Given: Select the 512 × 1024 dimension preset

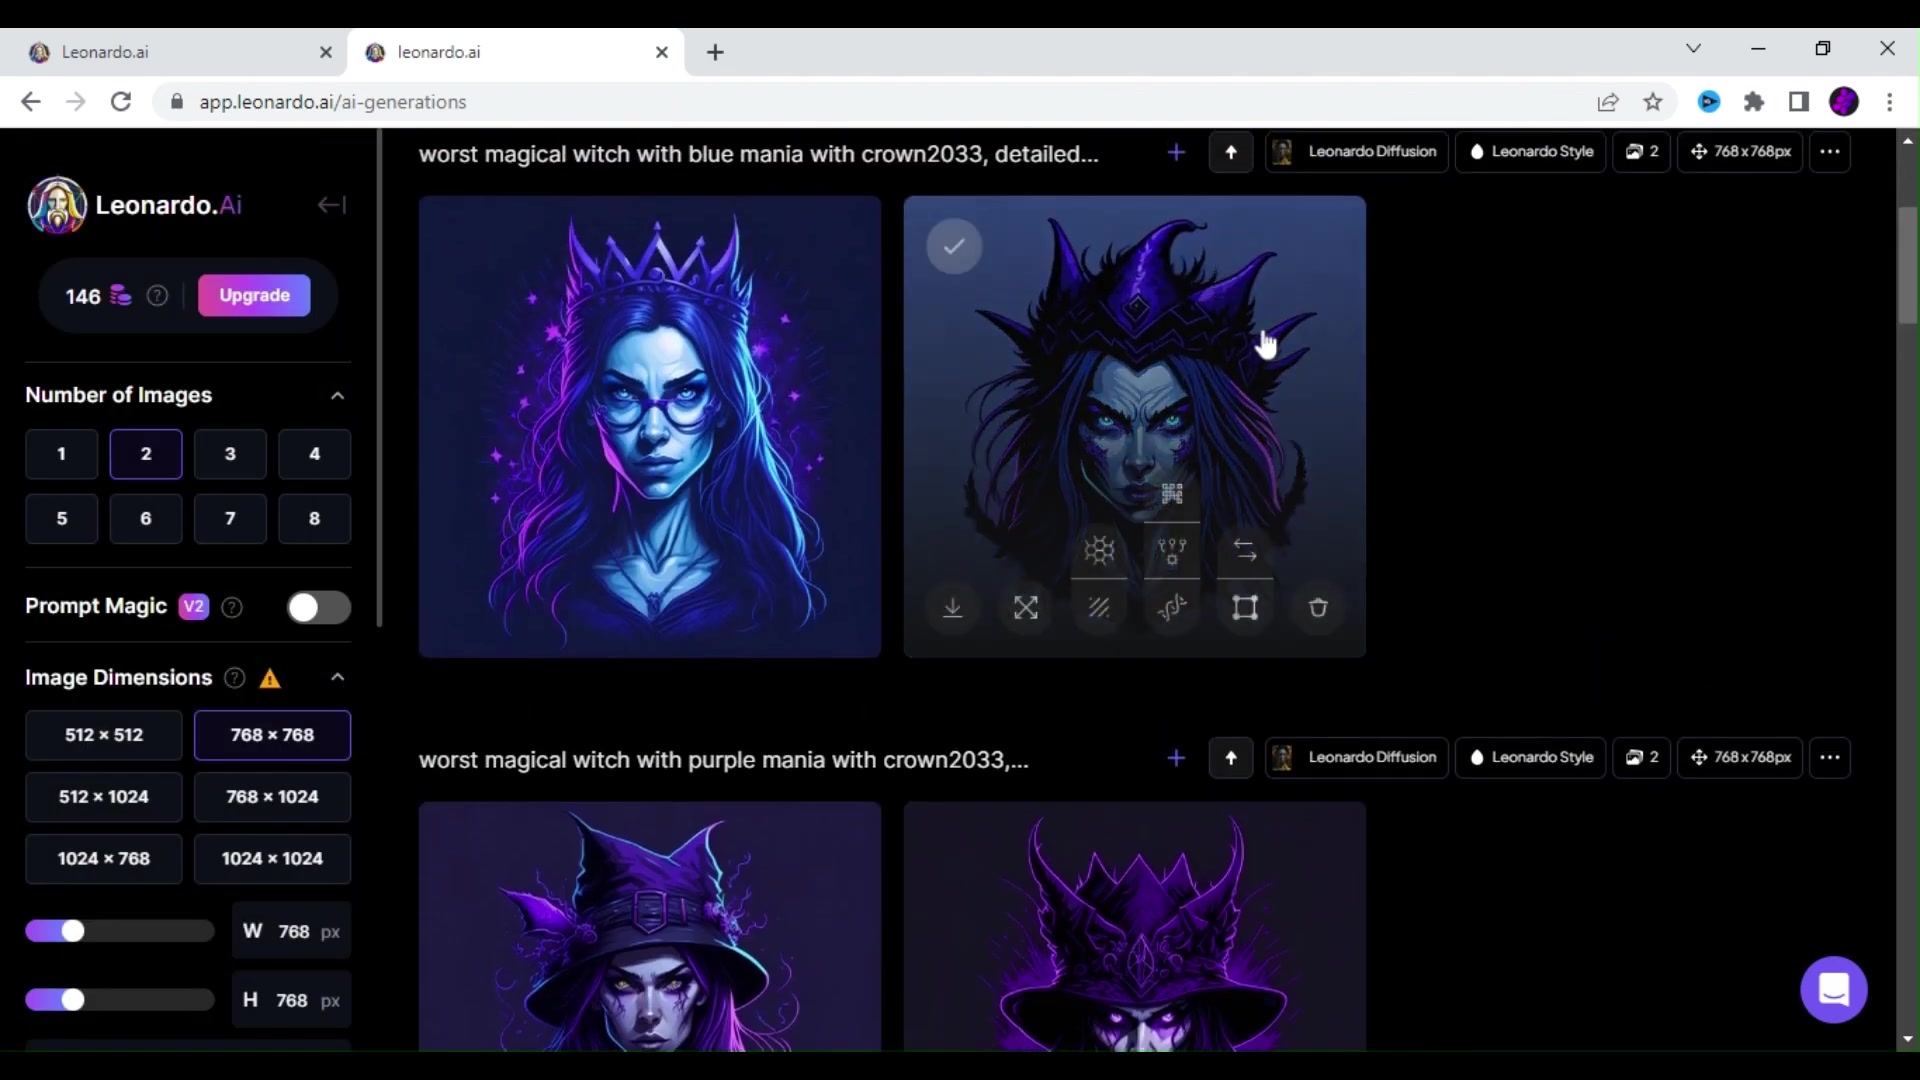Looking at the screenshot, I should (104, 797).
